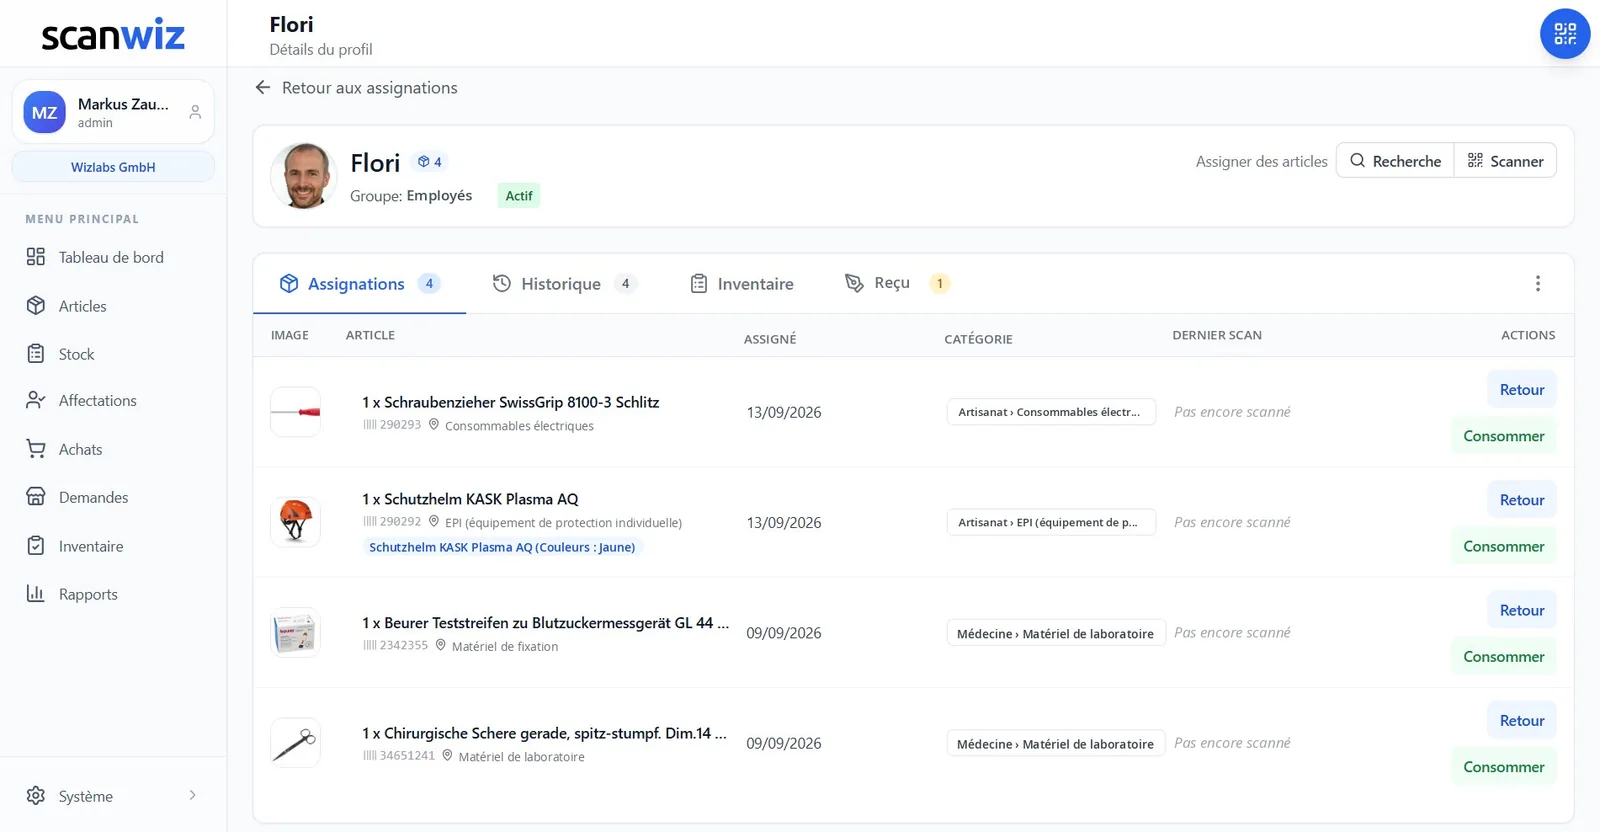Screen dimensions: 1600x832
Task: Switch to the Historique tab
Action: coord(565,284)
